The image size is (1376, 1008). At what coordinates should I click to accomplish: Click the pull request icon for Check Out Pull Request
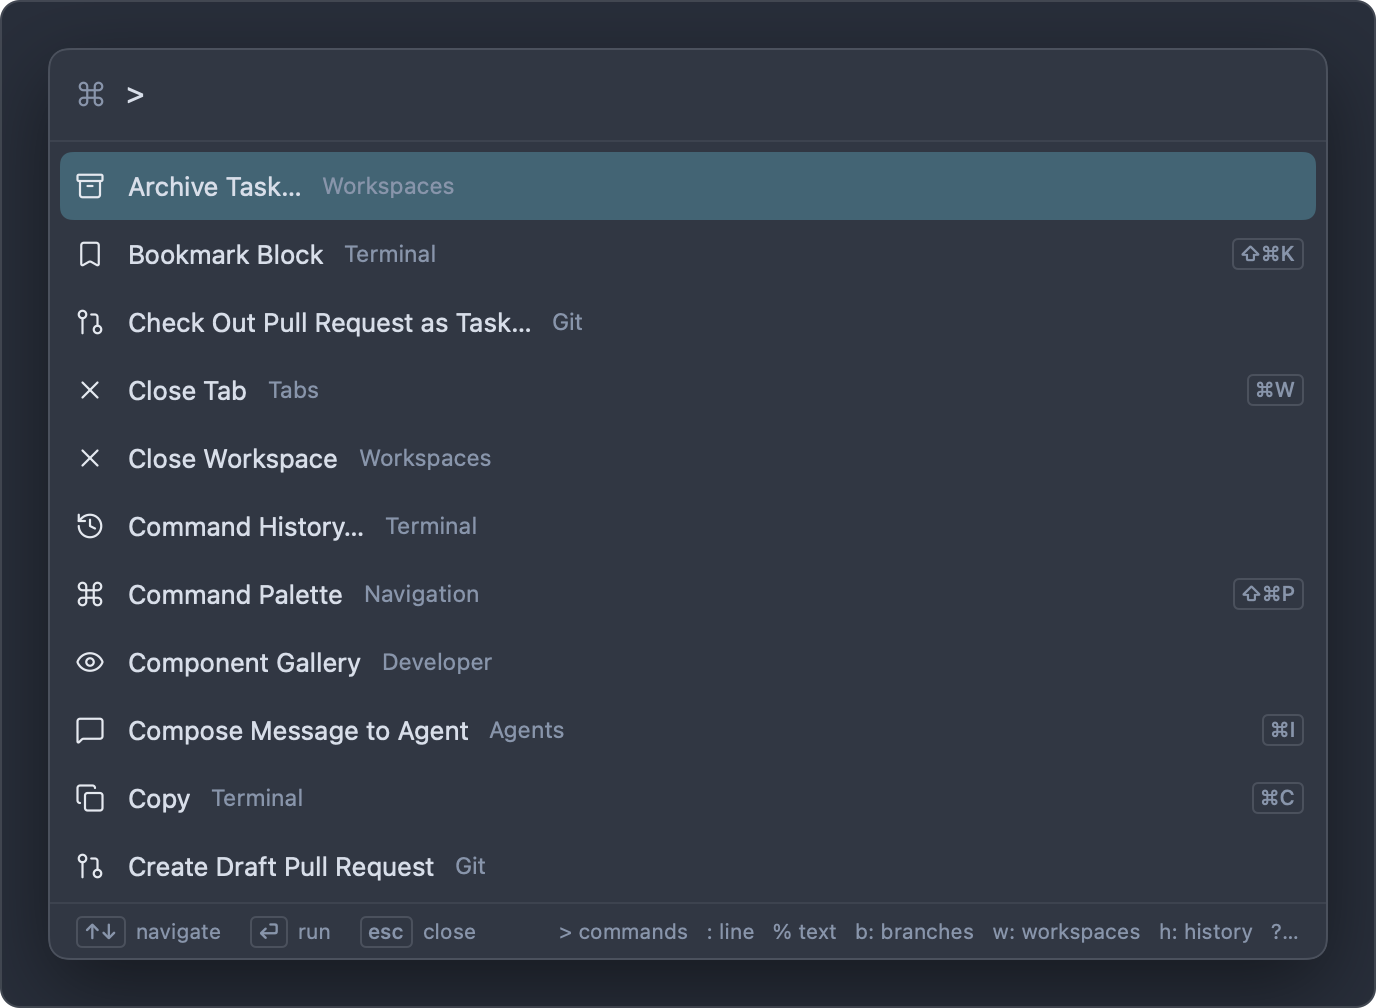(90, 322)
